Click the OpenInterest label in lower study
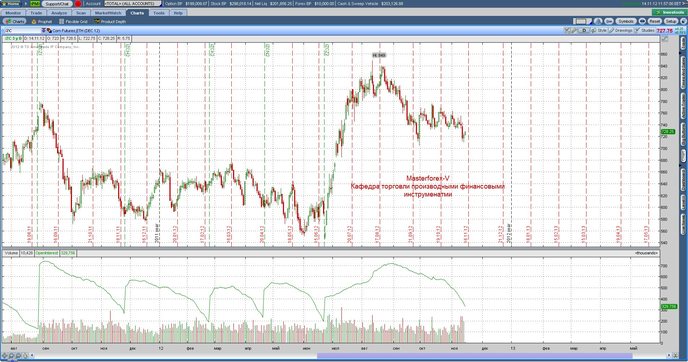The height and width of the screenshot is (362, 688). tap(47, 253)
